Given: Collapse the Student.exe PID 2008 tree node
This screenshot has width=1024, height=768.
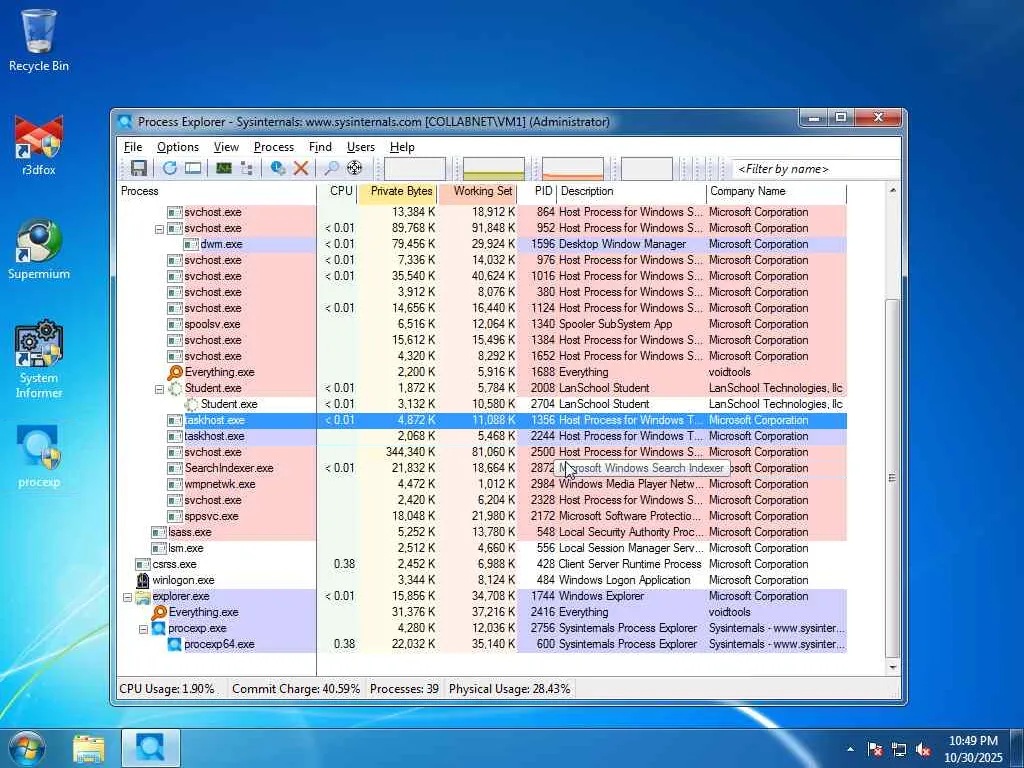Looking at the screenshot, I should click(159, 389).
